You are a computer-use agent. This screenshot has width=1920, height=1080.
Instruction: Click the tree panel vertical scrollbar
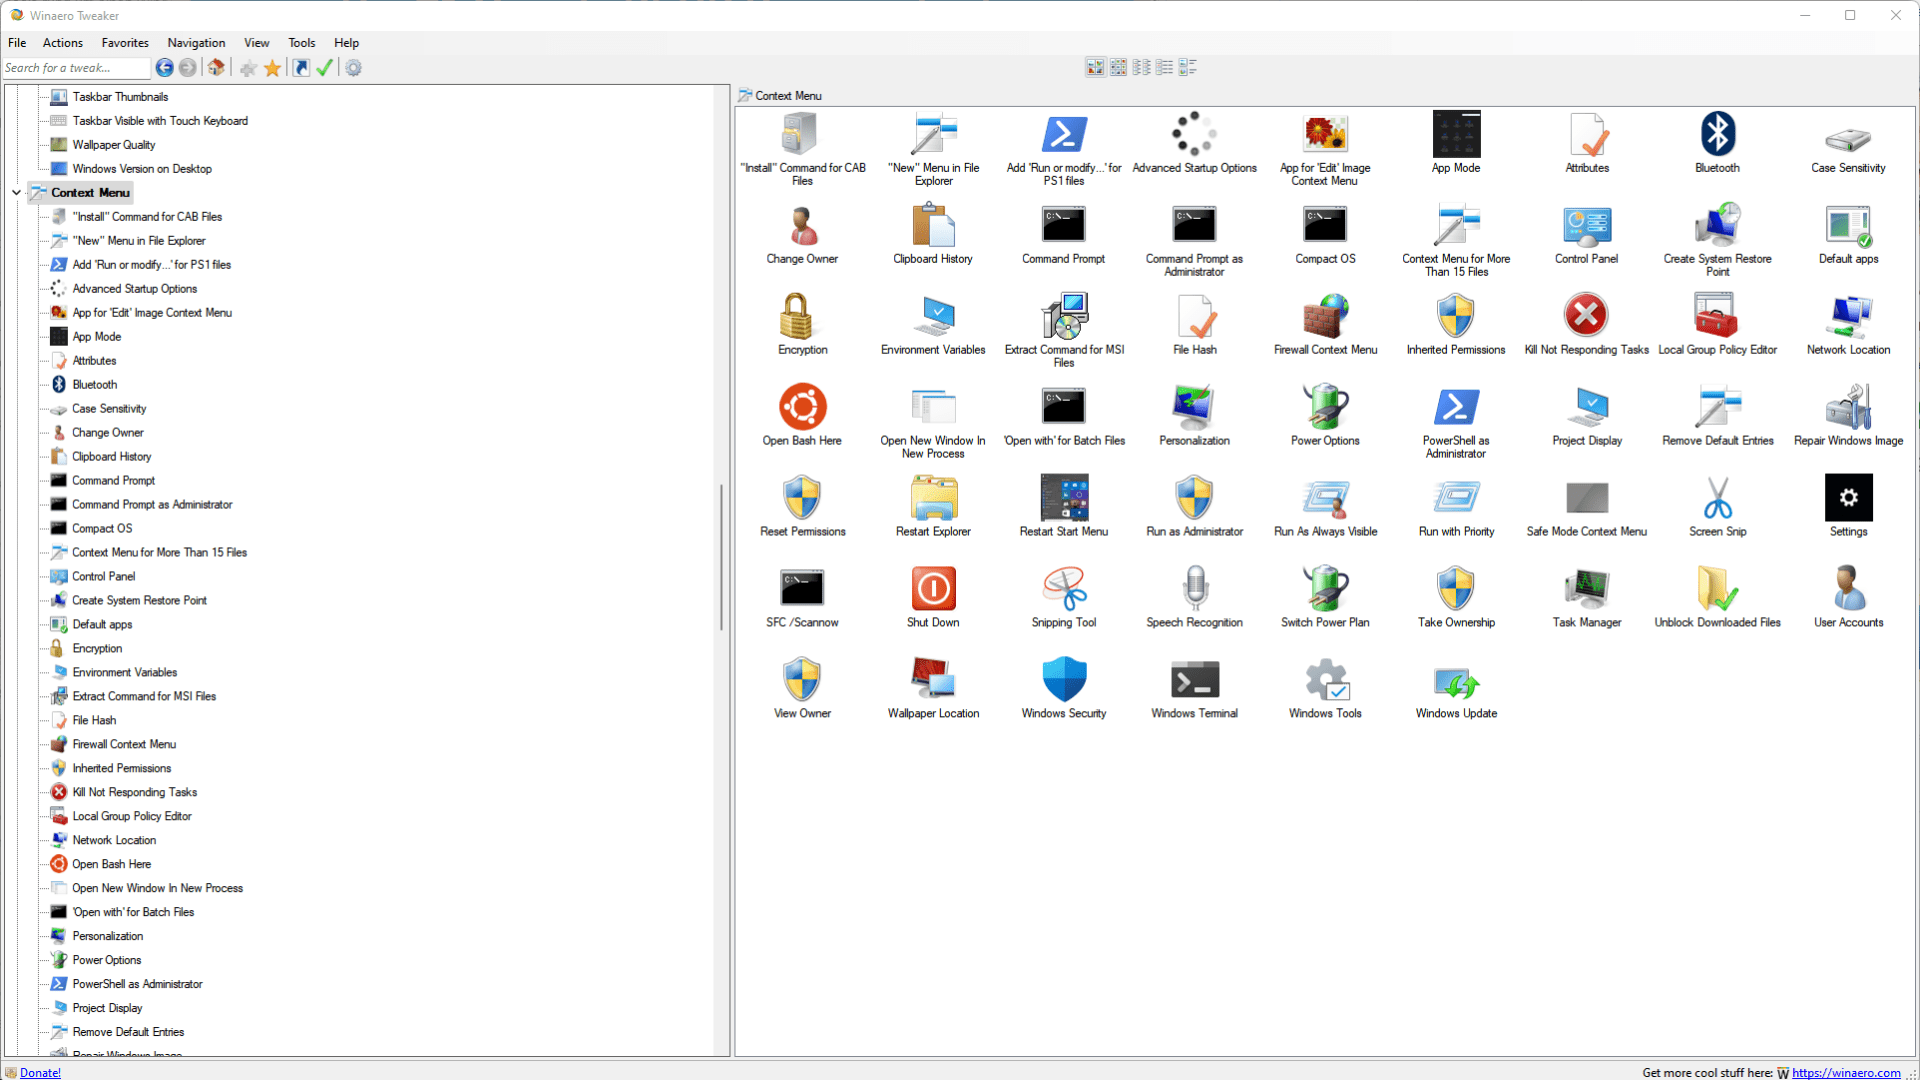pyautogui.click(x=721, y=558)
